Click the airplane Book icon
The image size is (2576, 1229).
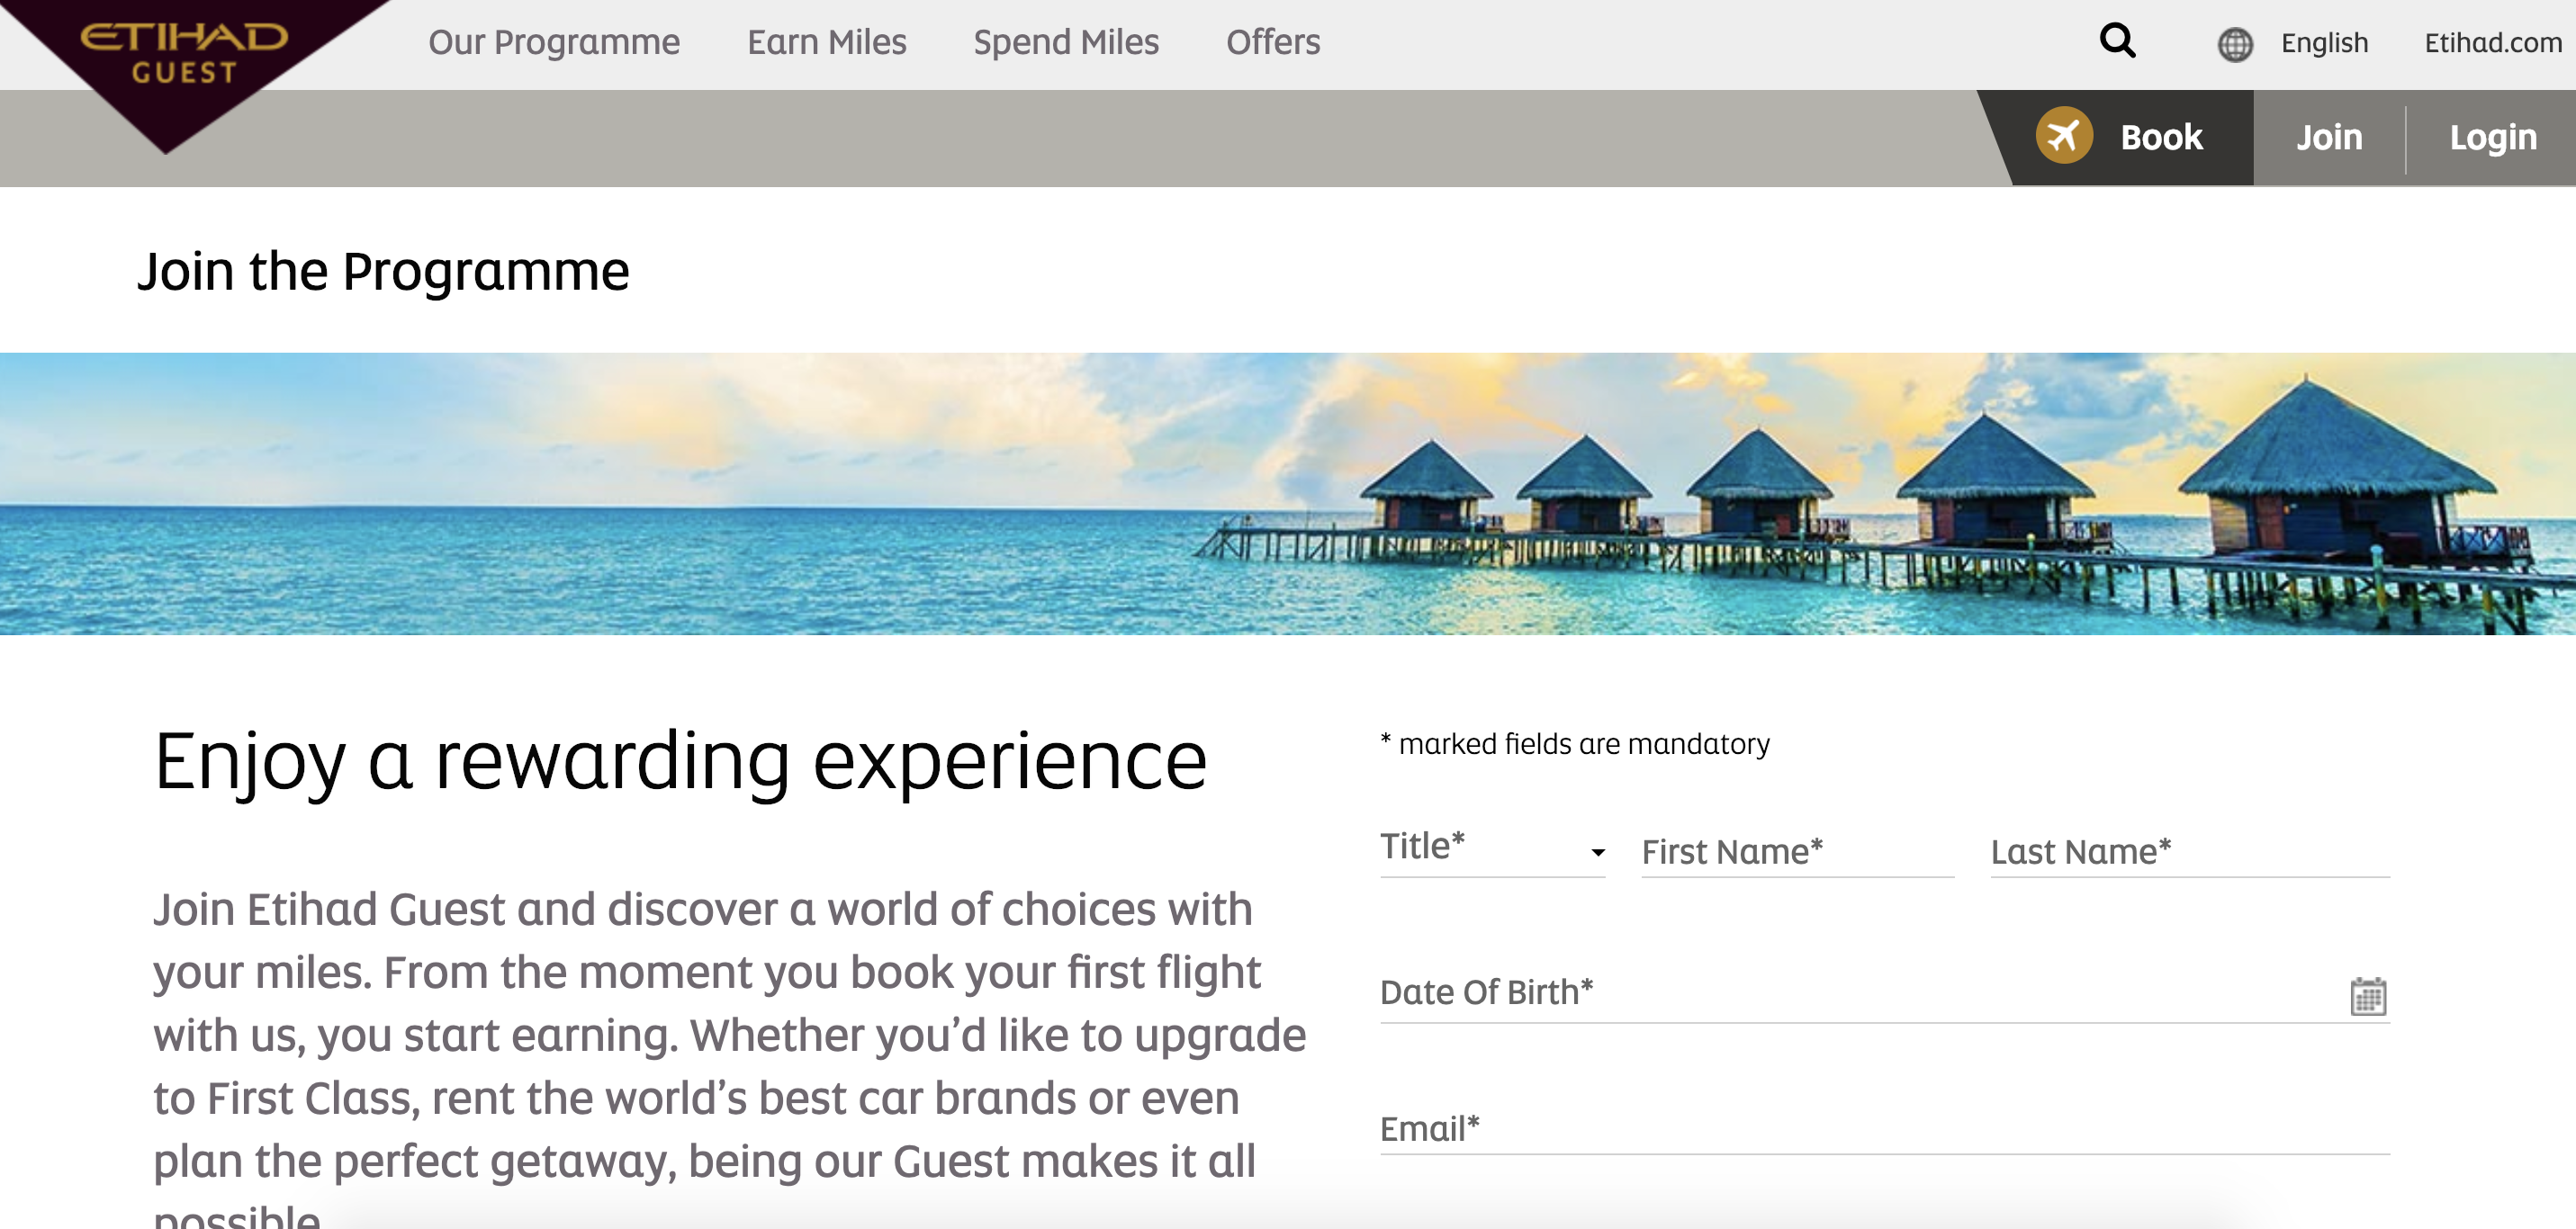(2064, 136)
